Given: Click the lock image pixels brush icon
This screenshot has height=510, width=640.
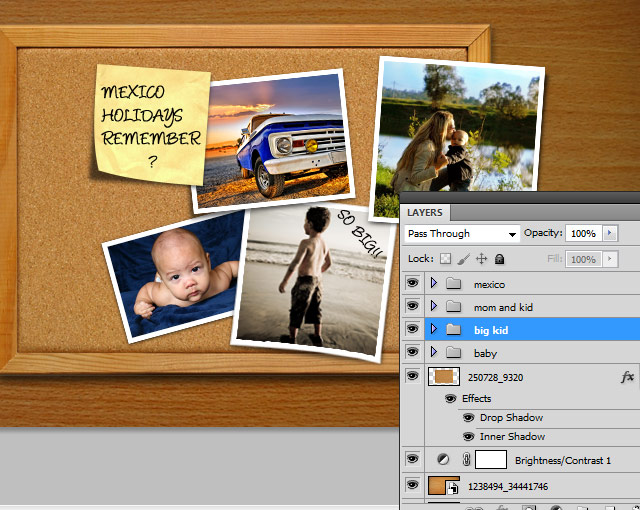Looking at the screenshot, I should click(464, 259).
